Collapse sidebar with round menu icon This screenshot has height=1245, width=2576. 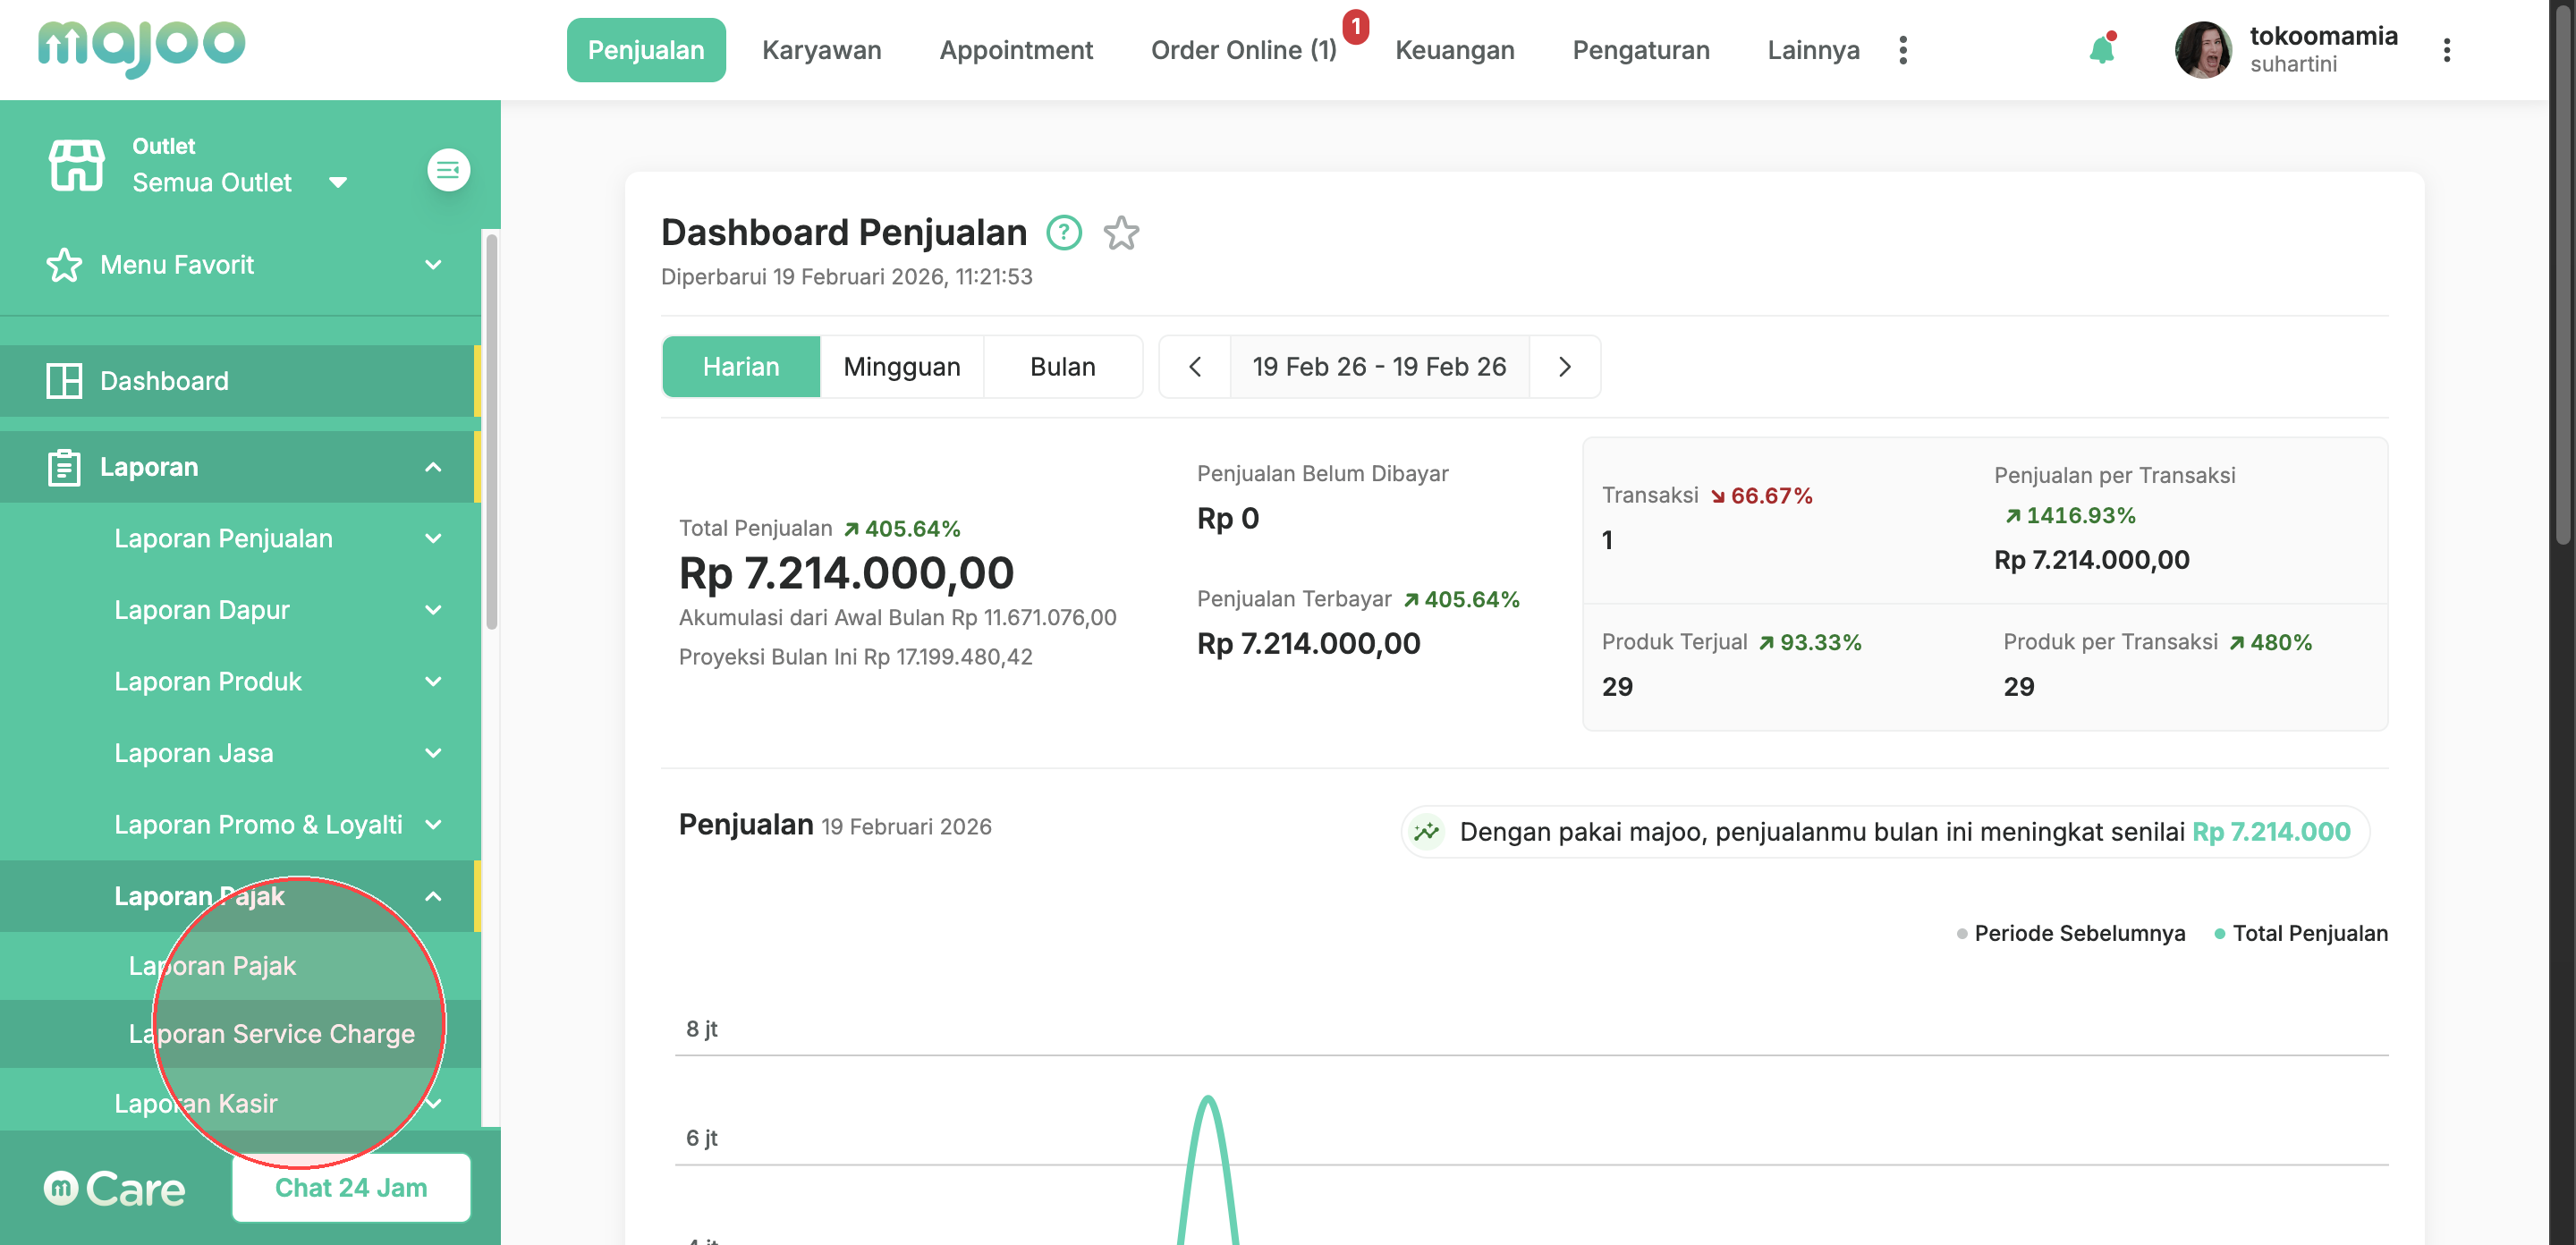point(448,170)
